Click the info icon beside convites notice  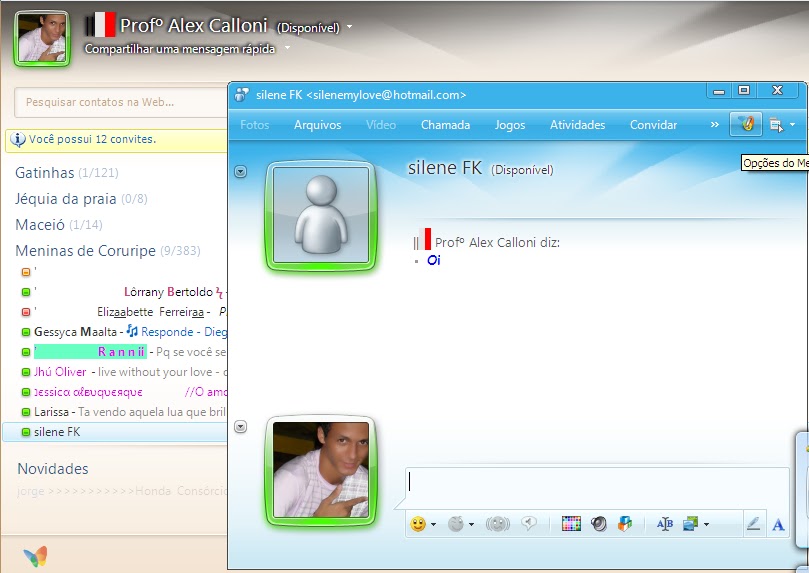pyautogui.click(x=18, y=139)
